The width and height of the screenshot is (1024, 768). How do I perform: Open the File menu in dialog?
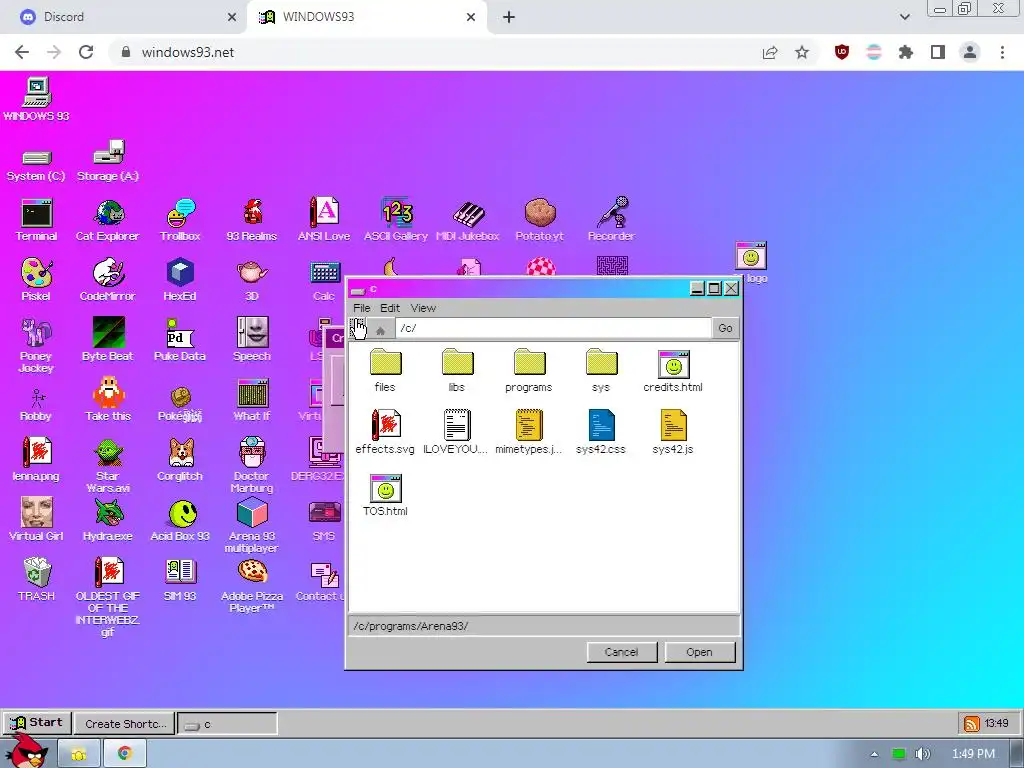coord(361,308)
